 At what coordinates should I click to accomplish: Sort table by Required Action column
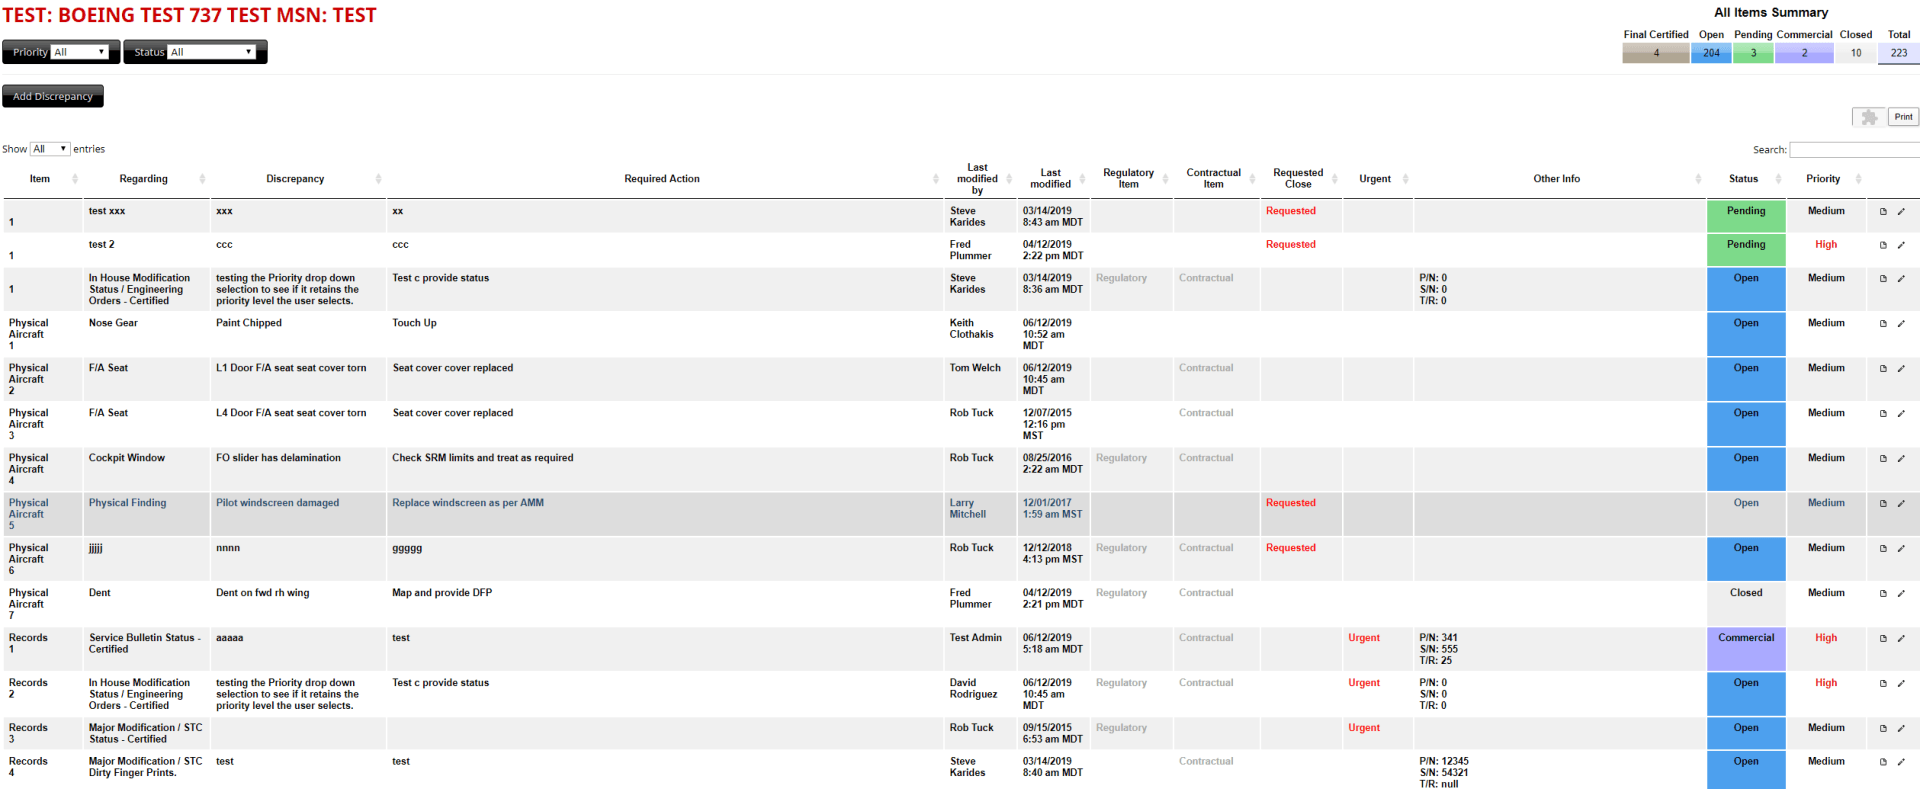(x=665, y=179)
